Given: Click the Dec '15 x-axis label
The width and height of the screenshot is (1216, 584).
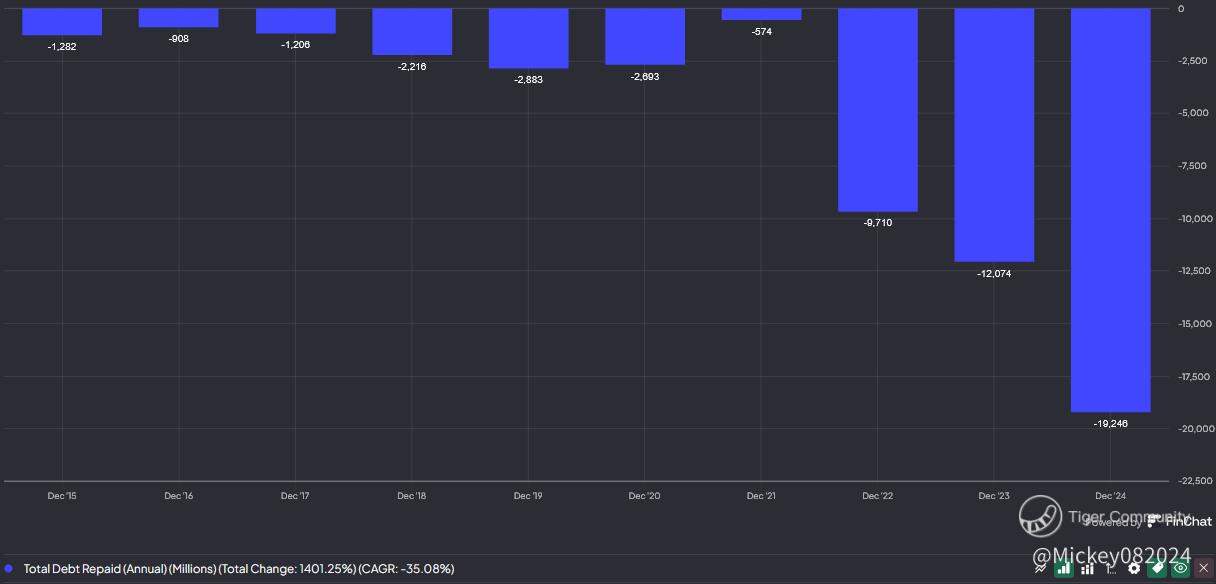Looking at the screenshot, I should point(62,496).
